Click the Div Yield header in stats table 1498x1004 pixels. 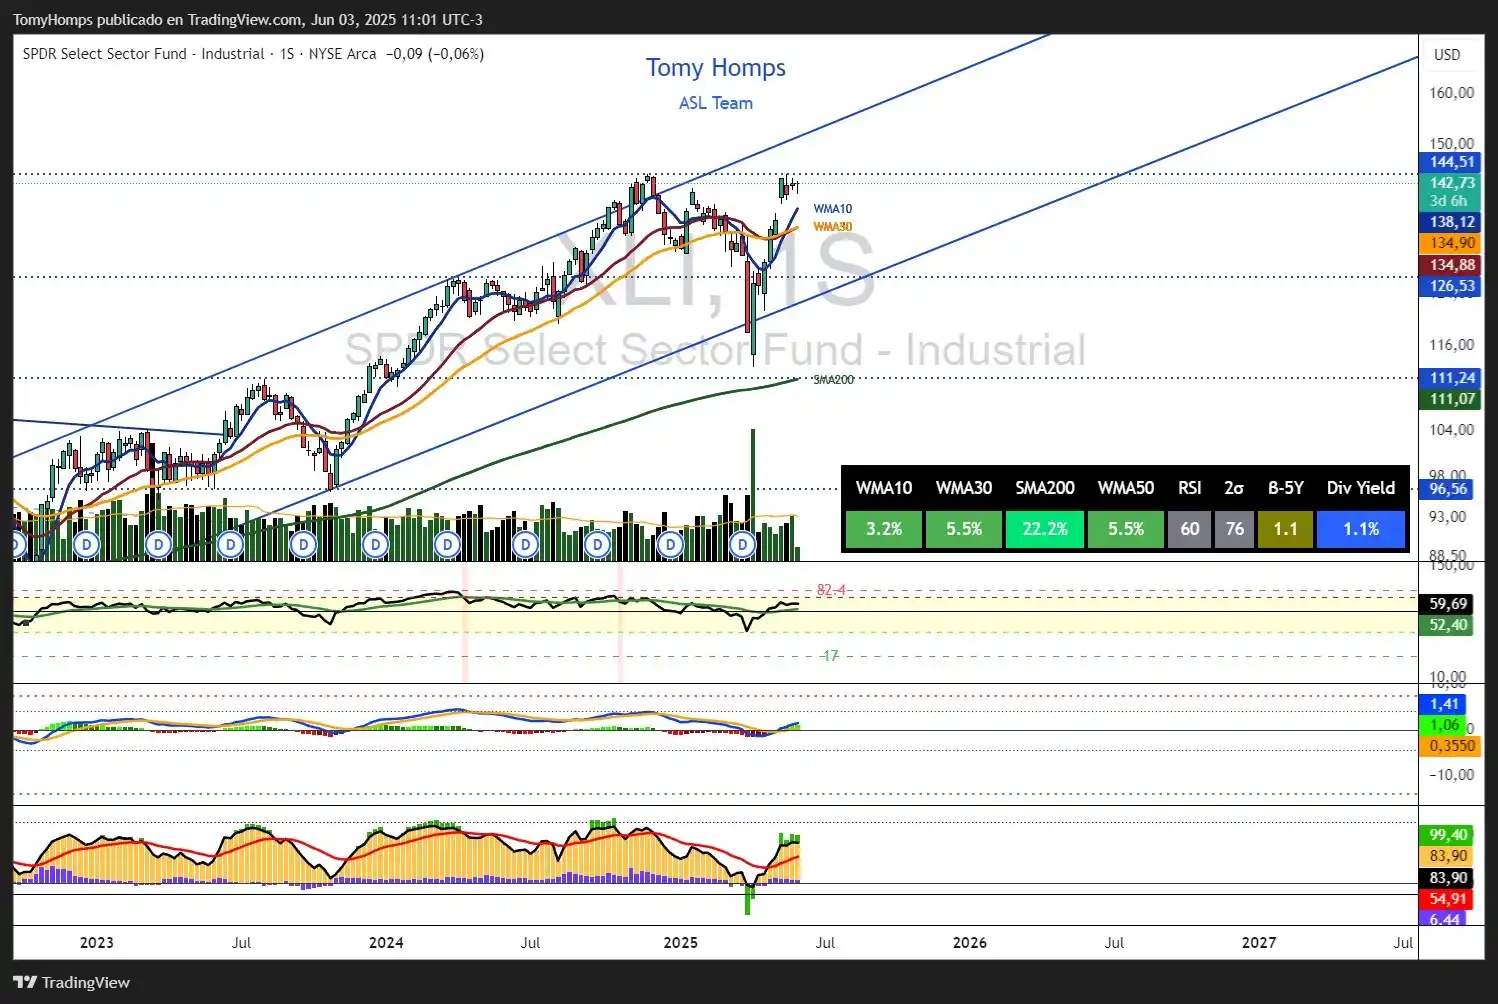pos(1361,488)
